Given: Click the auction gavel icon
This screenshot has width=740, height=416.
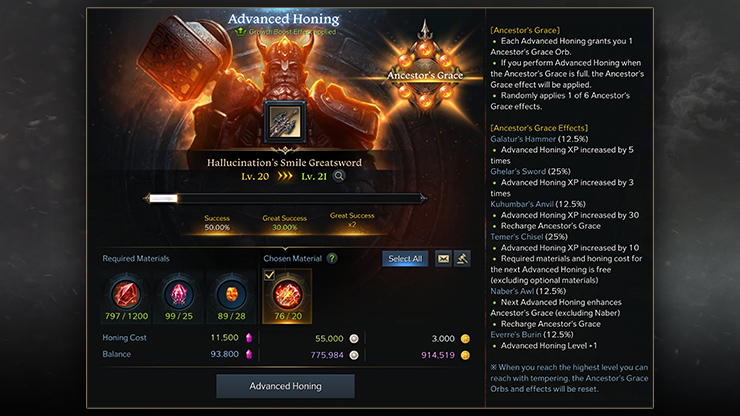Looking at the screenshot, I should tap(462, 259).
